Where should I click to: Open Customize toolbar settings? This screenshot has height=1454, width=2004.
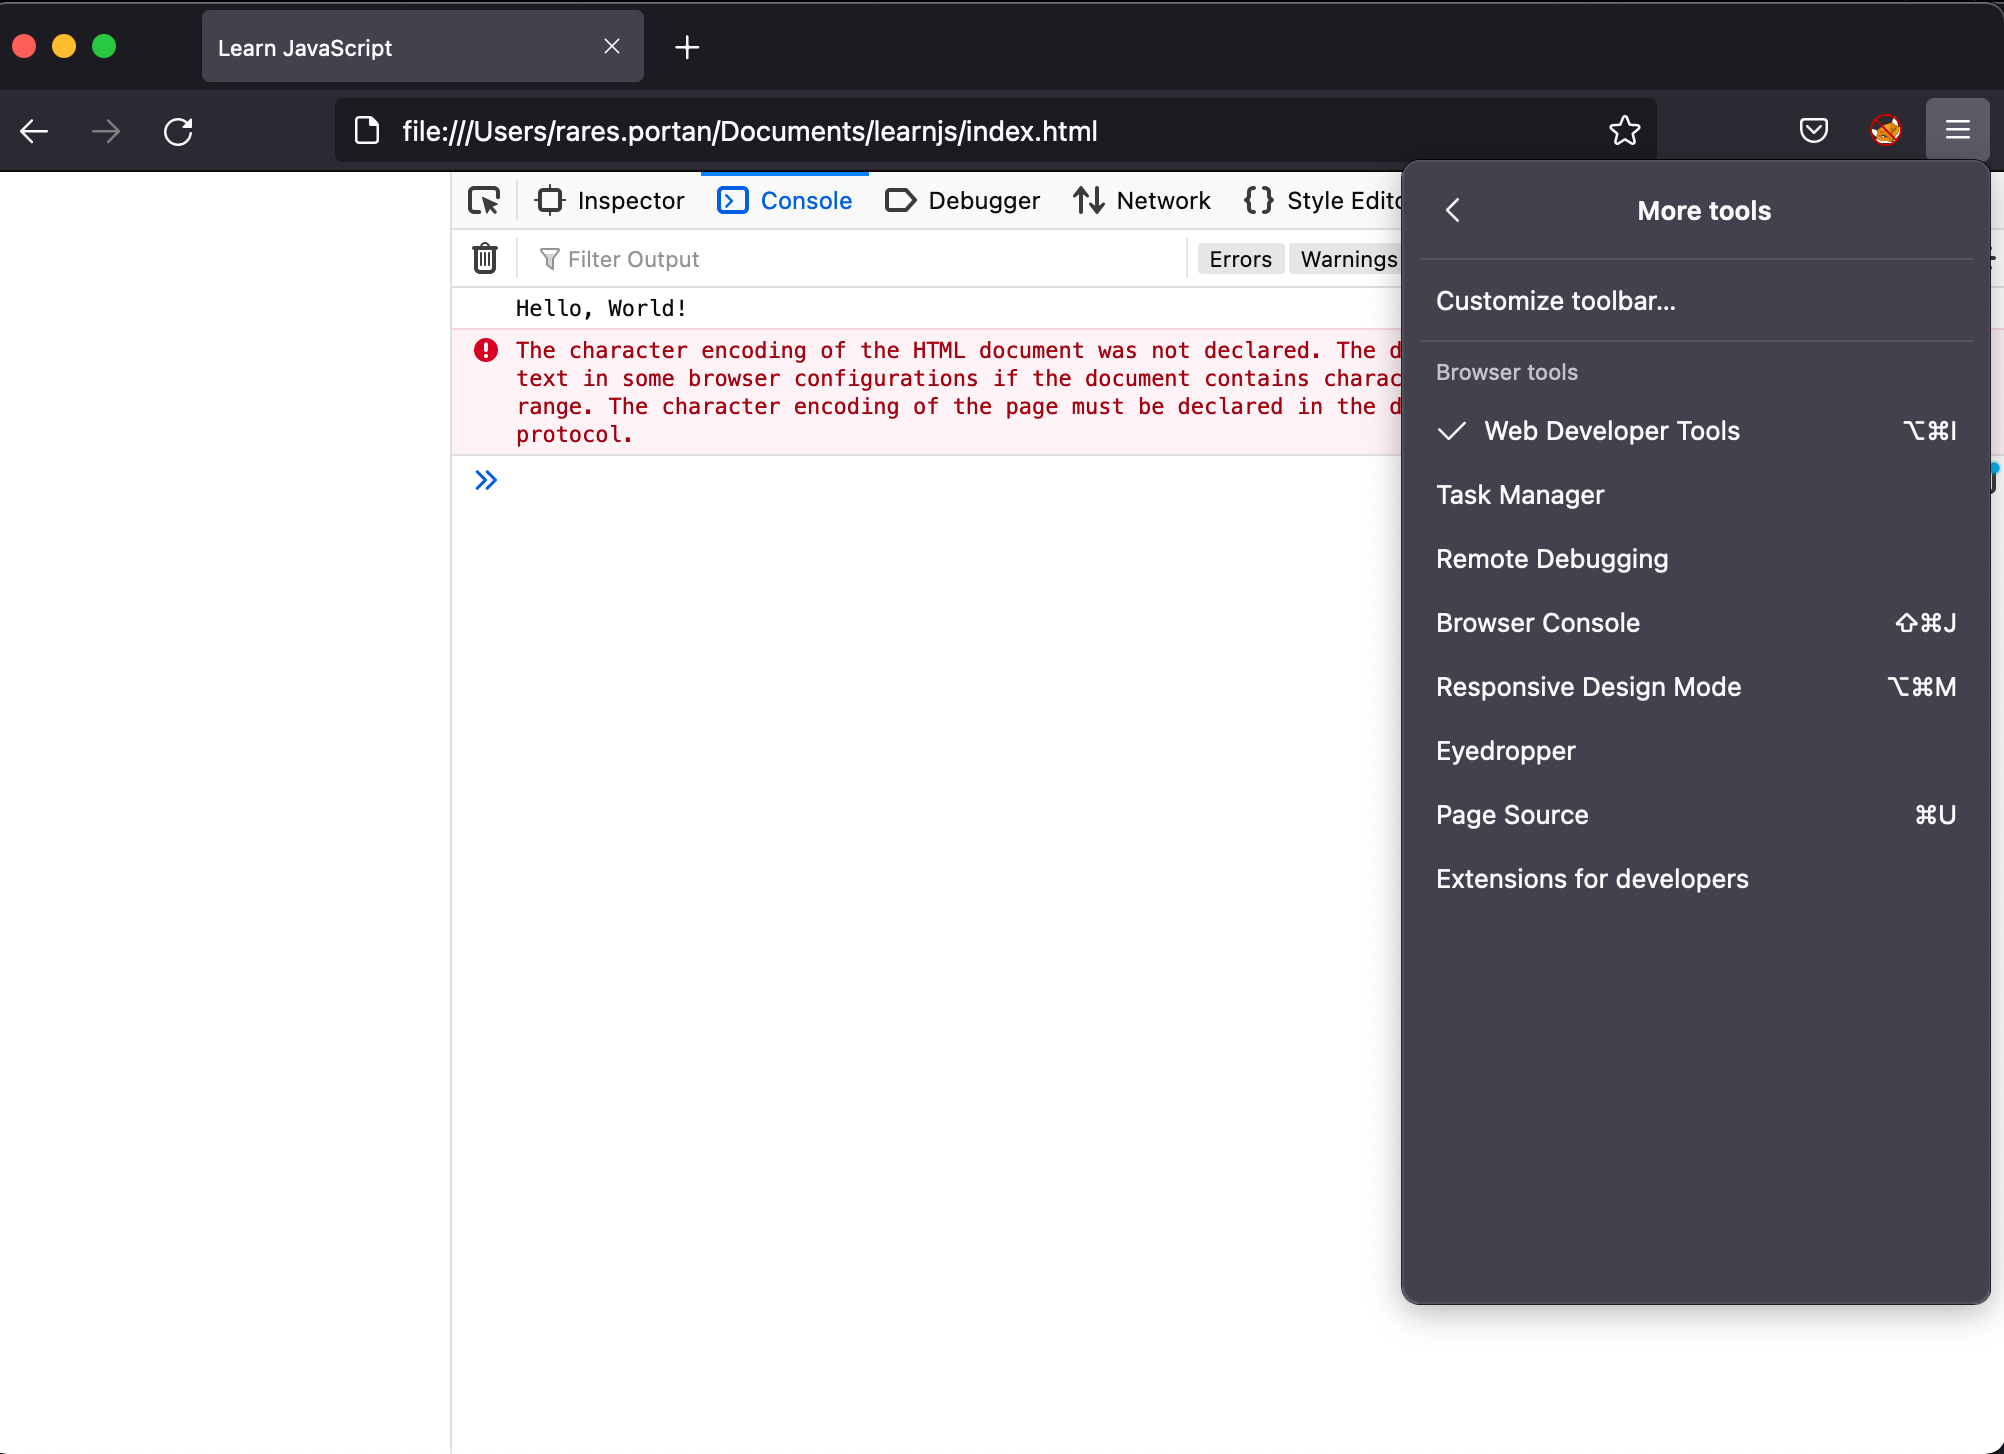point(1556,300)
